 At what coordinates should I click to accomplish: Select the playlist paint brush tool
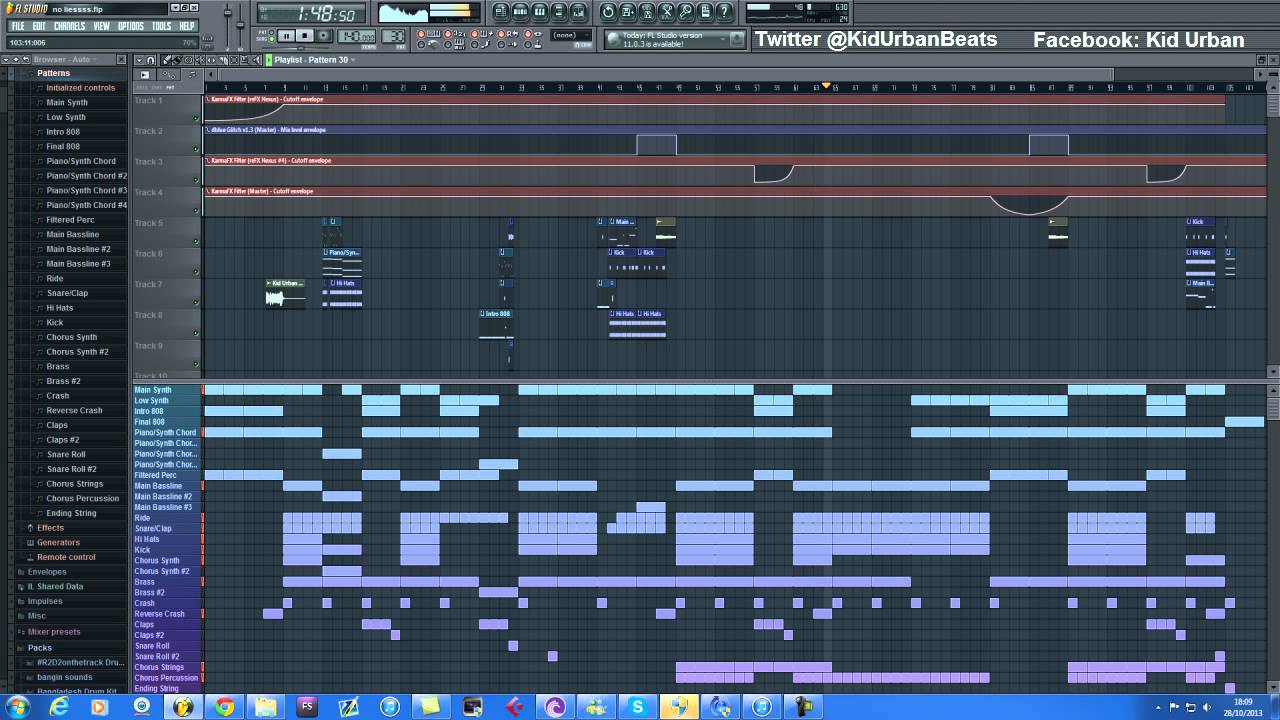(x=177, y=60)
